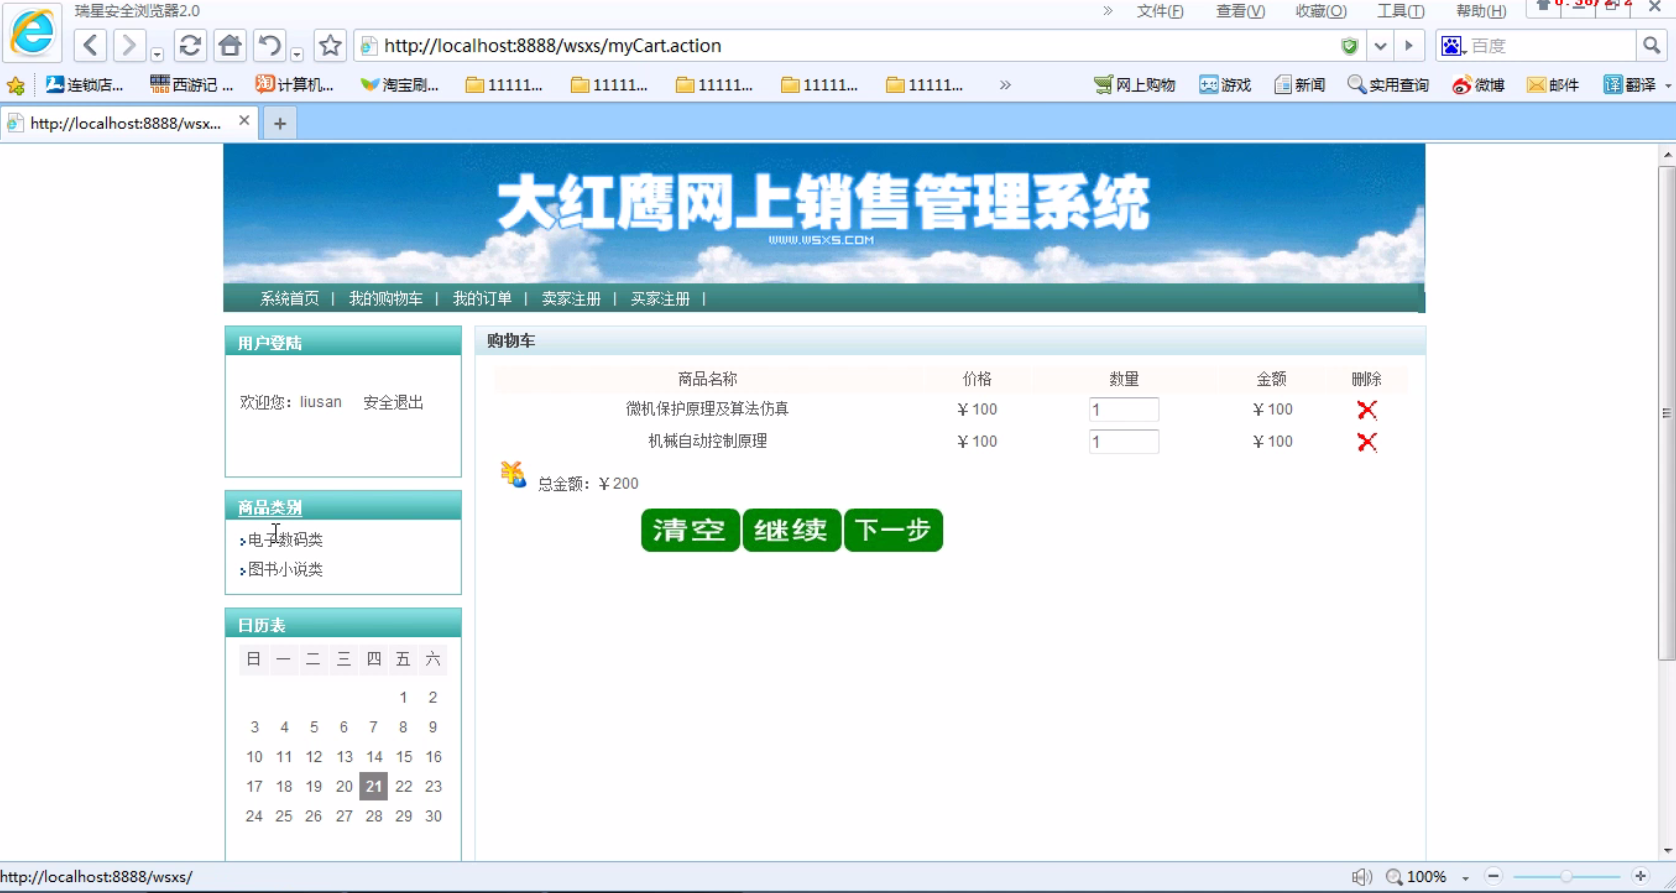Open 我的订单 navigation link
Viewport: 1676px width, 893px height.
point(482,298)
